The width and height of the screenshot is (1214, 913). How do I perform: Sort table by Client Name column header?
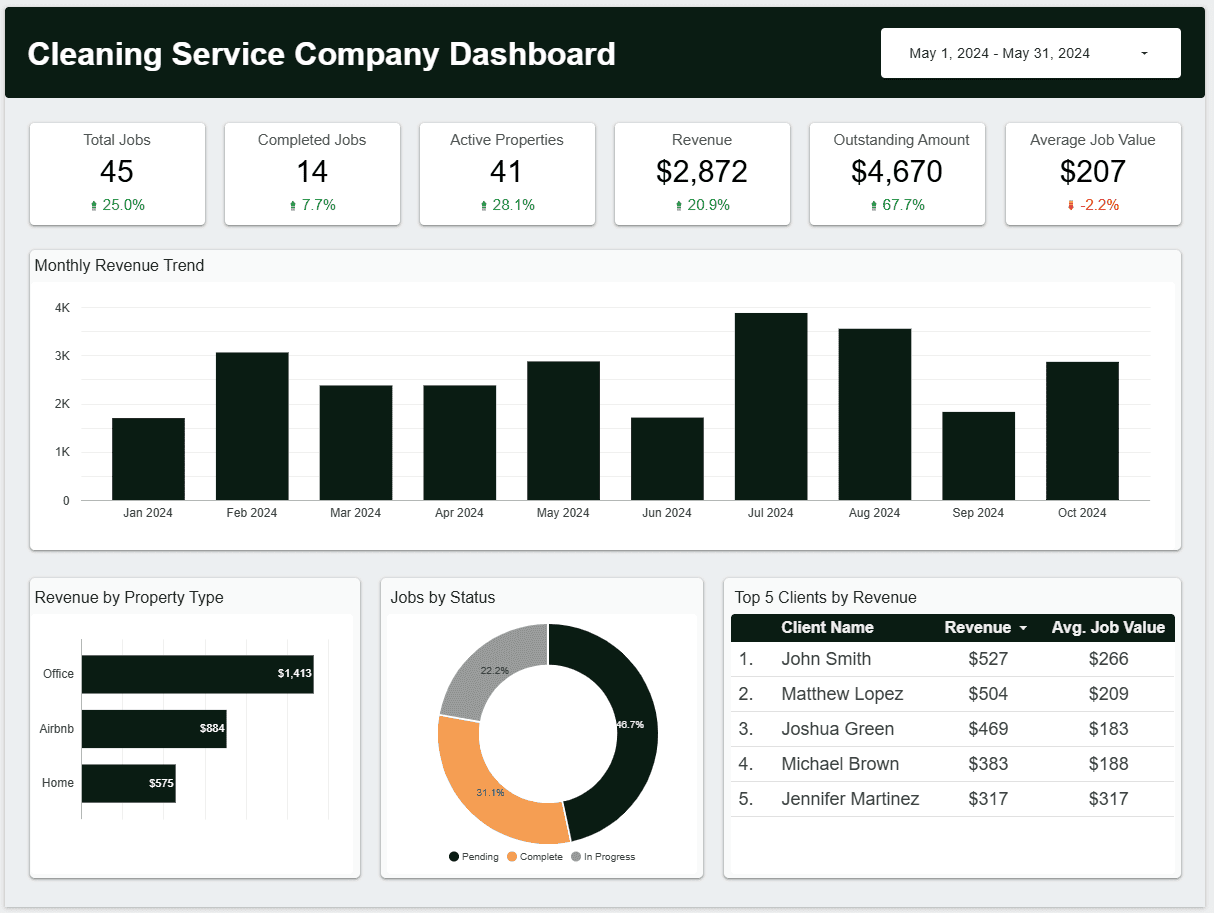[827, 628]
